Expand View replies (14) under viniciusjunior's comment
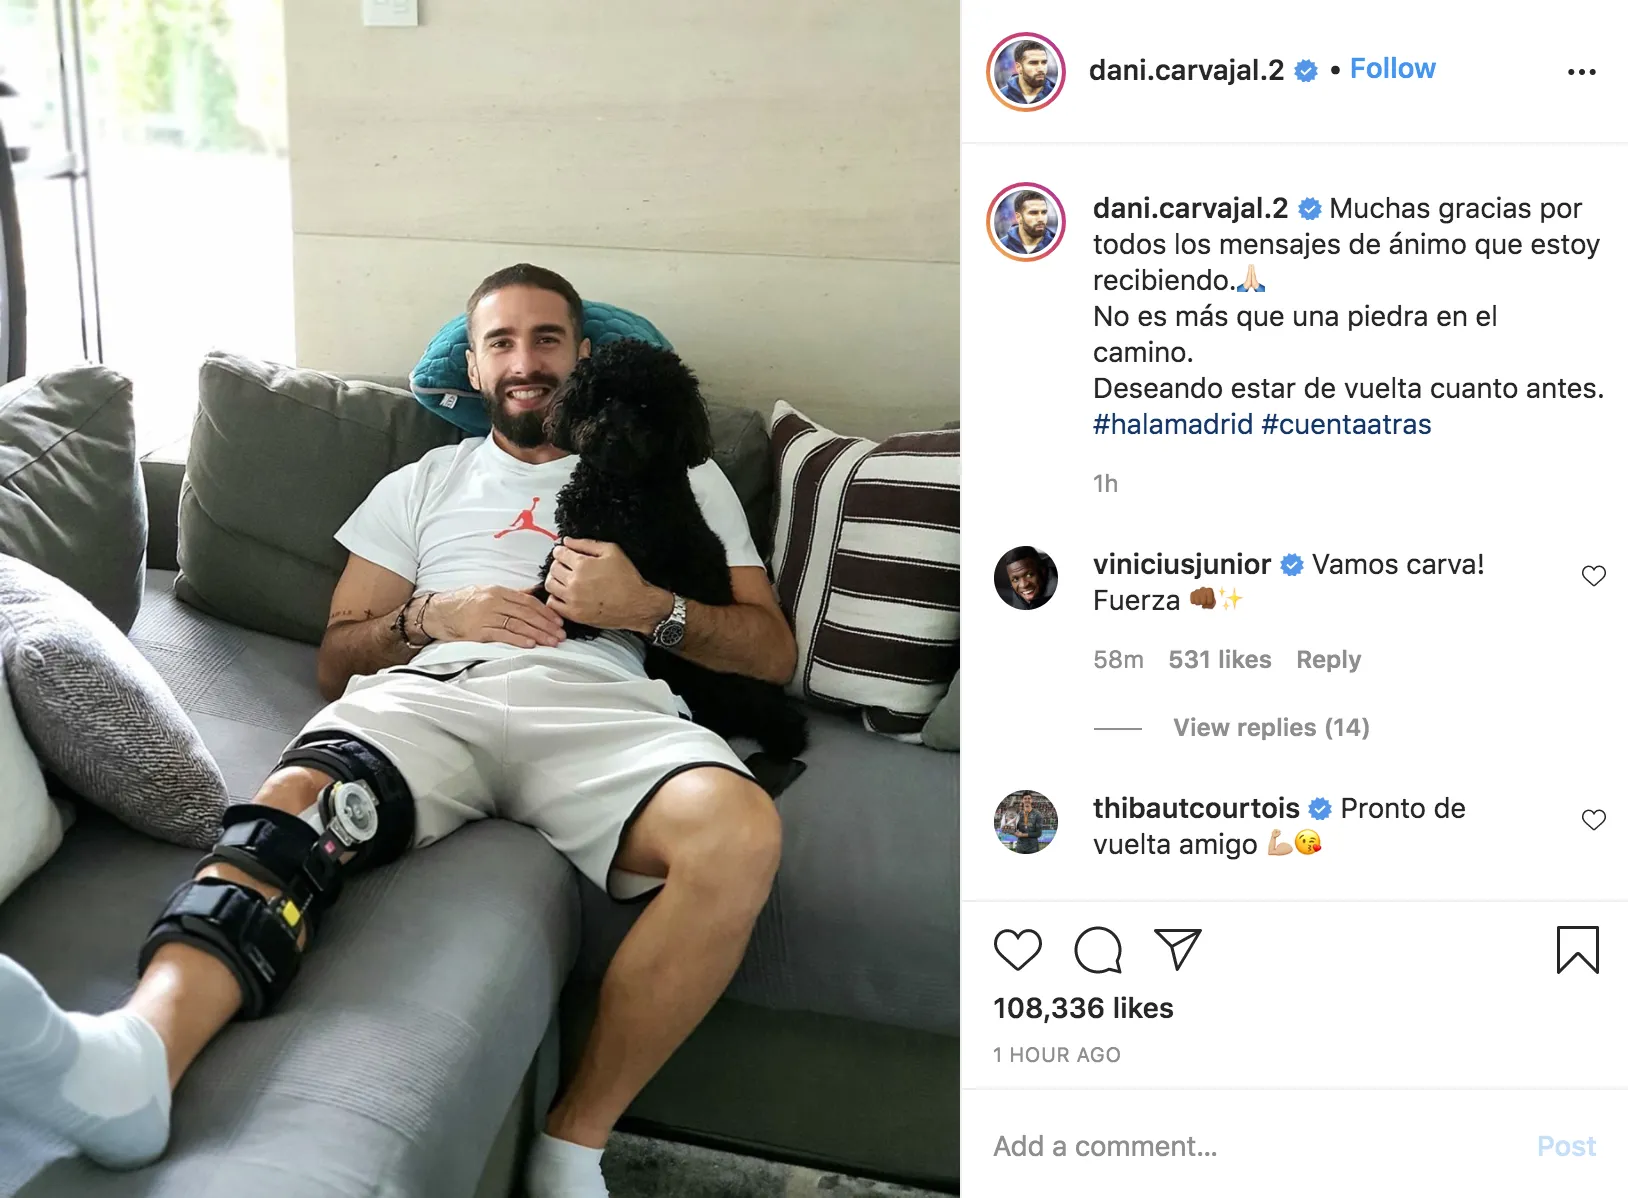This screenshot has width=1628, height=1198. 1271,727
